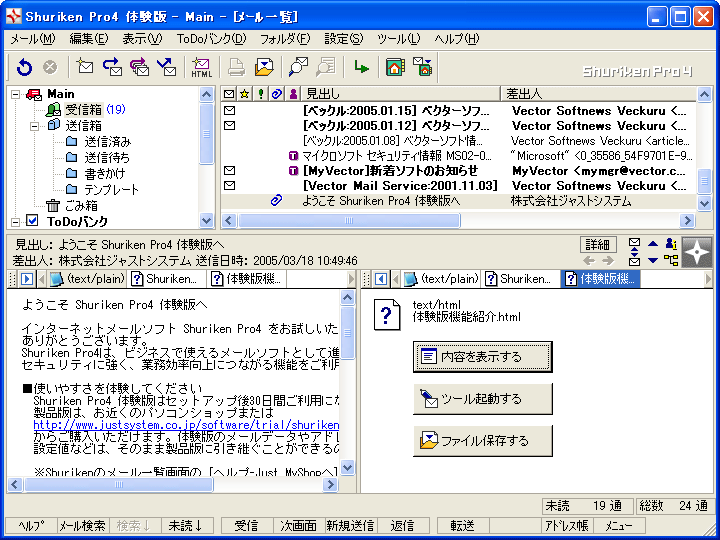The height and width of the screenshot is (540, 720).
Task: Open the green address book house icon
Action: point(395,67)
